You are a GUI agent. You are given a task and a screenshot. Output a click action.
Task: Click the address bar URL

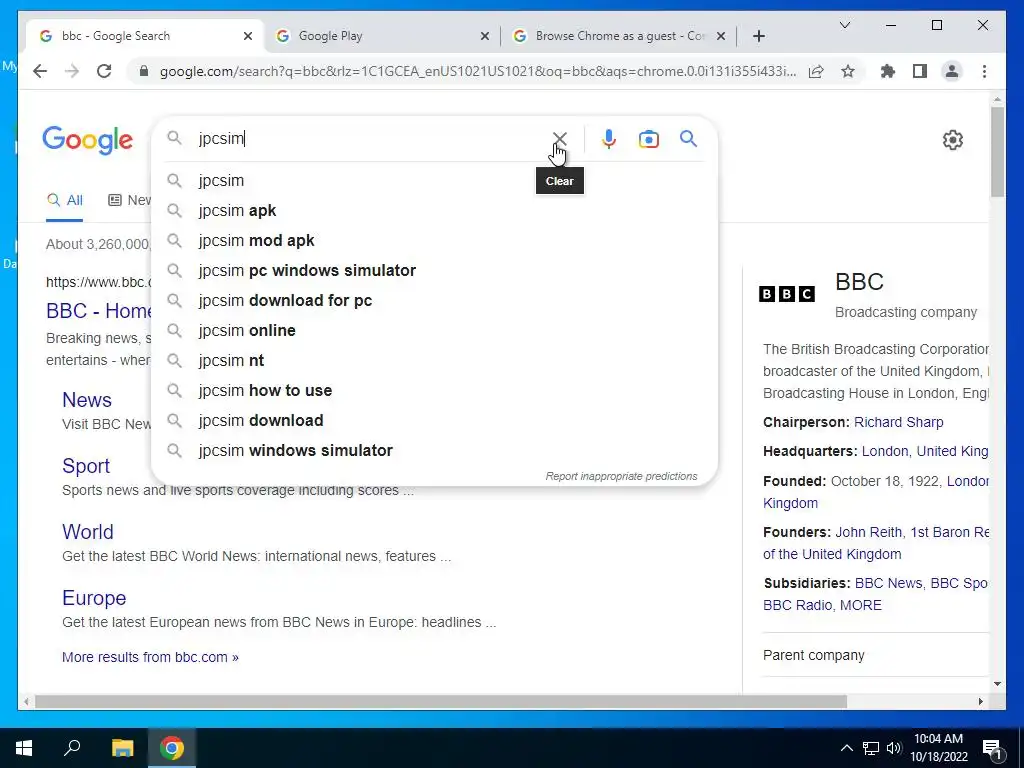[477, 71]
